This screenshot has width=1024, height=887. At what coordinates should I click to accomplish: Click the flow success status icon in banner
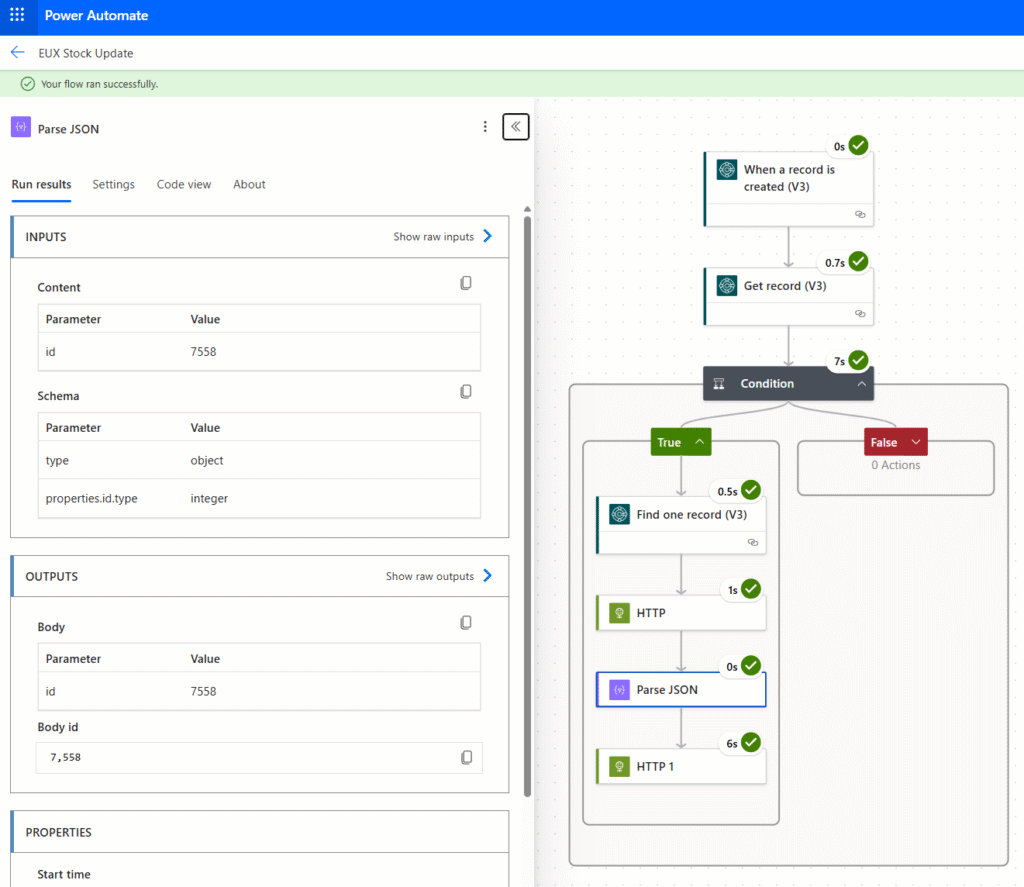click(27, 84)
